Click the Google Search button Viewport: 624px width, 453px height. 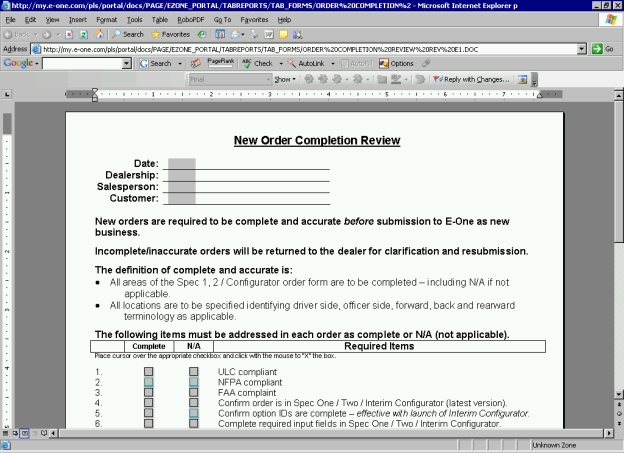point(156,63)
